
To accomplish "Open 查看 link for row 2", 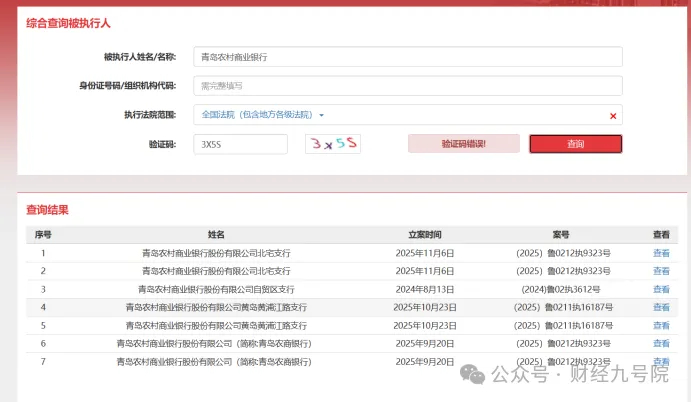I will (661, 271).
